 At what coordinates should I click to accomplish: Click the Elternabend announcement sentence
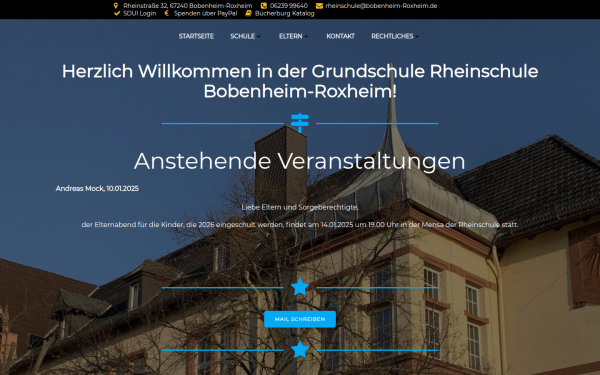pyautogui.click(x=300, y=225)
